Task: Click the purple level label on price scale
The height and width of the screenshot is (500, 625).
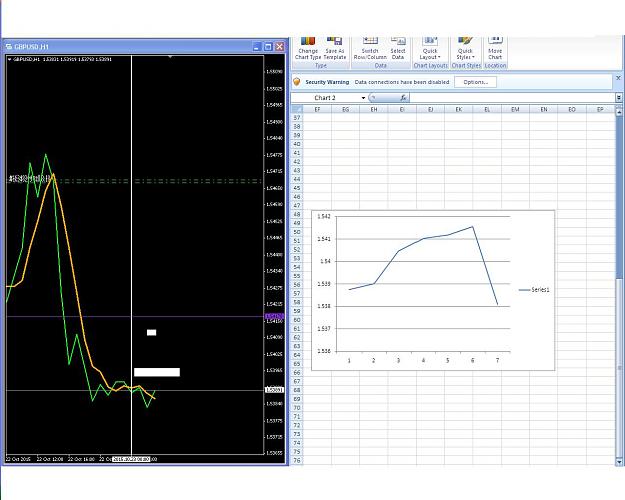Action: (275, 317)
